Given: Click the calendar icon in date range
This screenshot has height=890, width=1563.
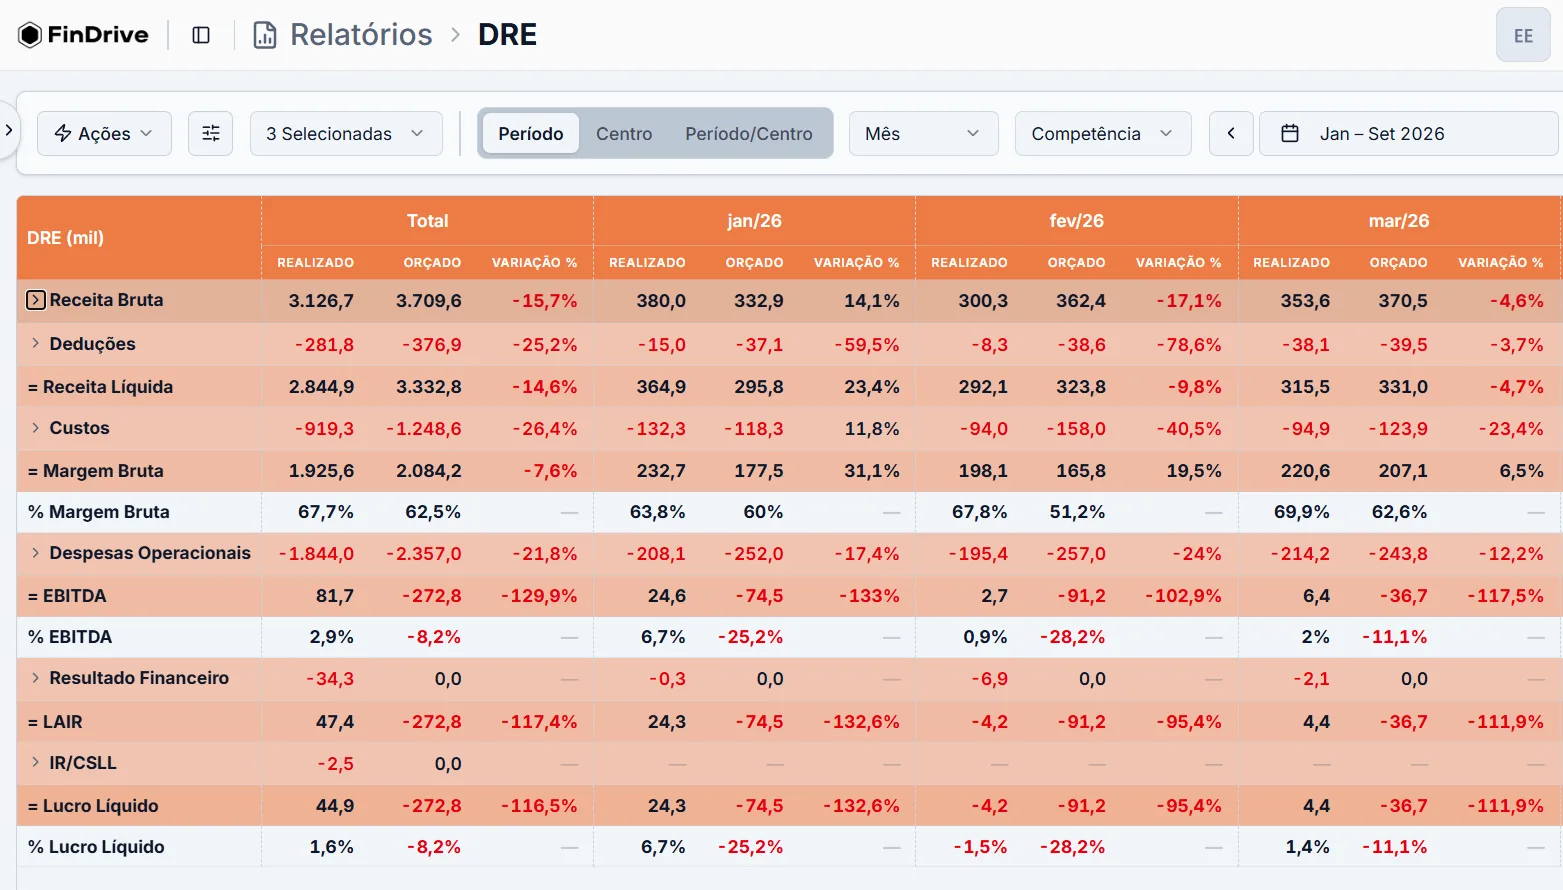Looking at the screenshot, I should [1290, 133].
